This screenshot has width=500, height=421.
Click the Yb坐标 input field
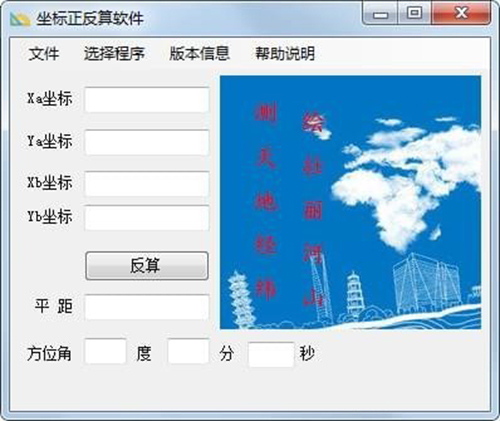pyautogui.click(x=147, y=218)
